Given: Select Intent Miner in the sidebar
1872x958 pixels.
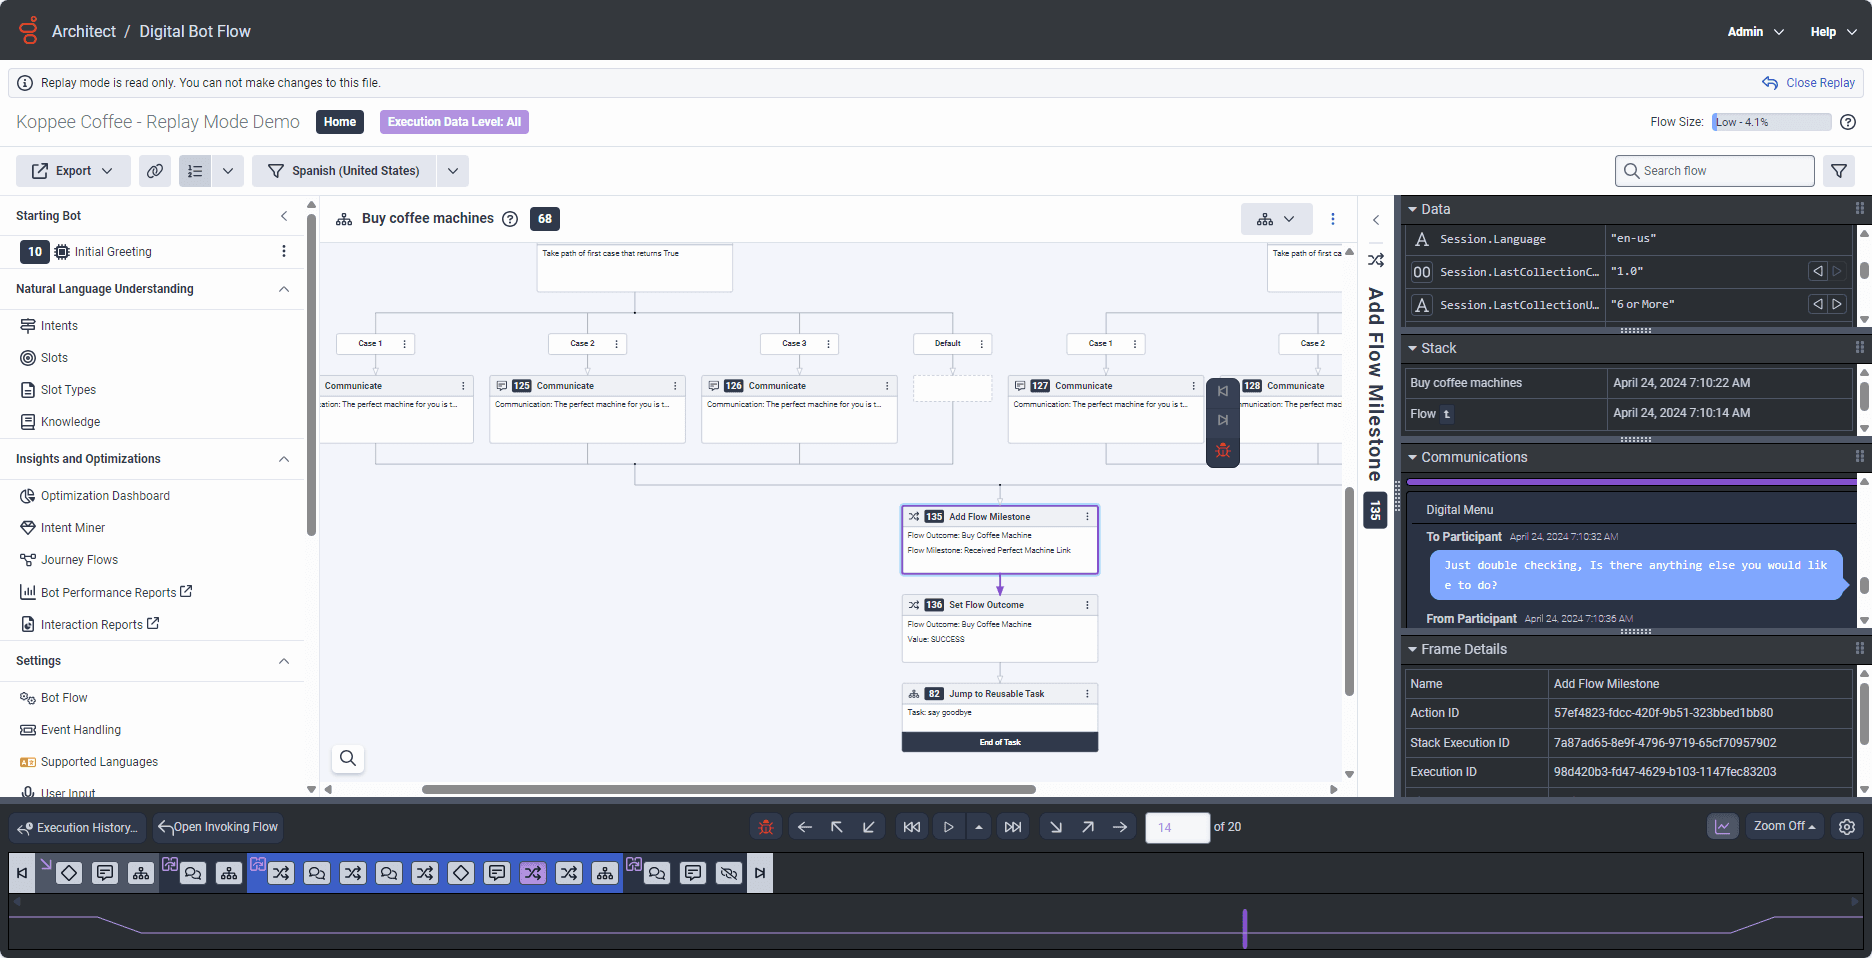Looking at the screenshot, I should pos(73,528).
